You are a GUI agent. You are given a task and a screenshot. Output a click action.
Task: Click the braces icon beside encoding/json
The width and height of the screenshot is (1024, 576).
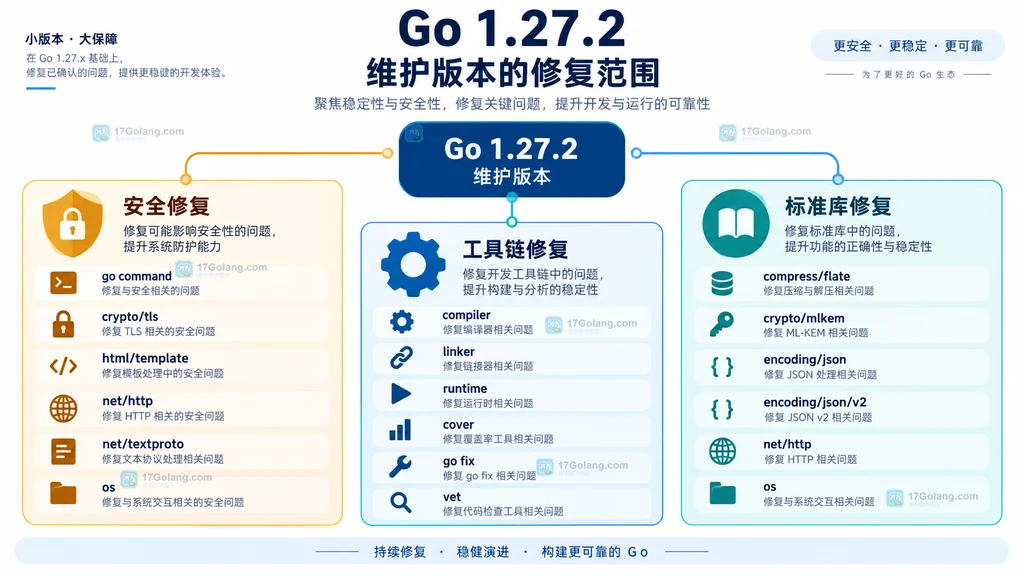[722, 367]
